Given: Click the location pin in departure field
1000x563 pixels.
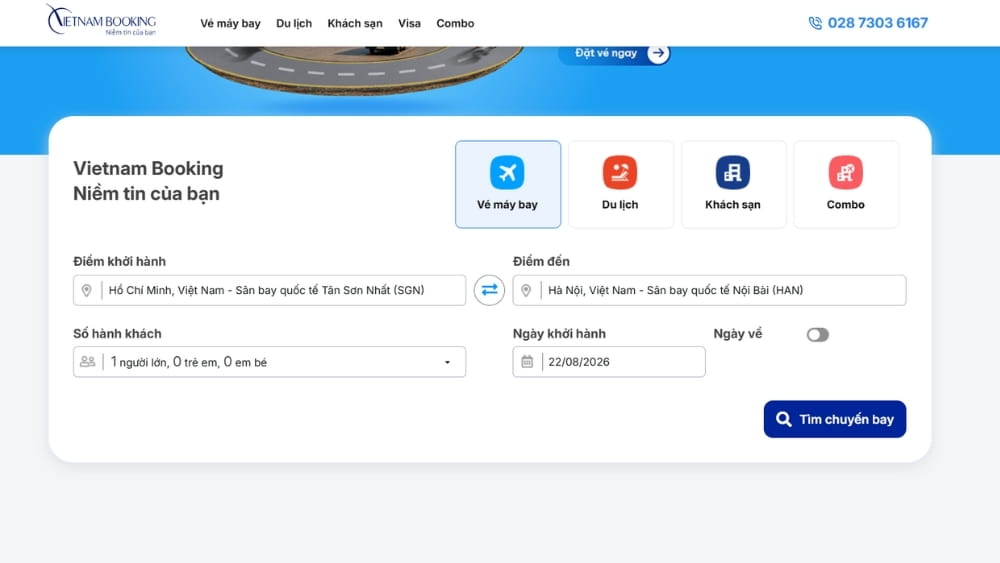Looking at the screenshot, I should click(x=87, y=291).
